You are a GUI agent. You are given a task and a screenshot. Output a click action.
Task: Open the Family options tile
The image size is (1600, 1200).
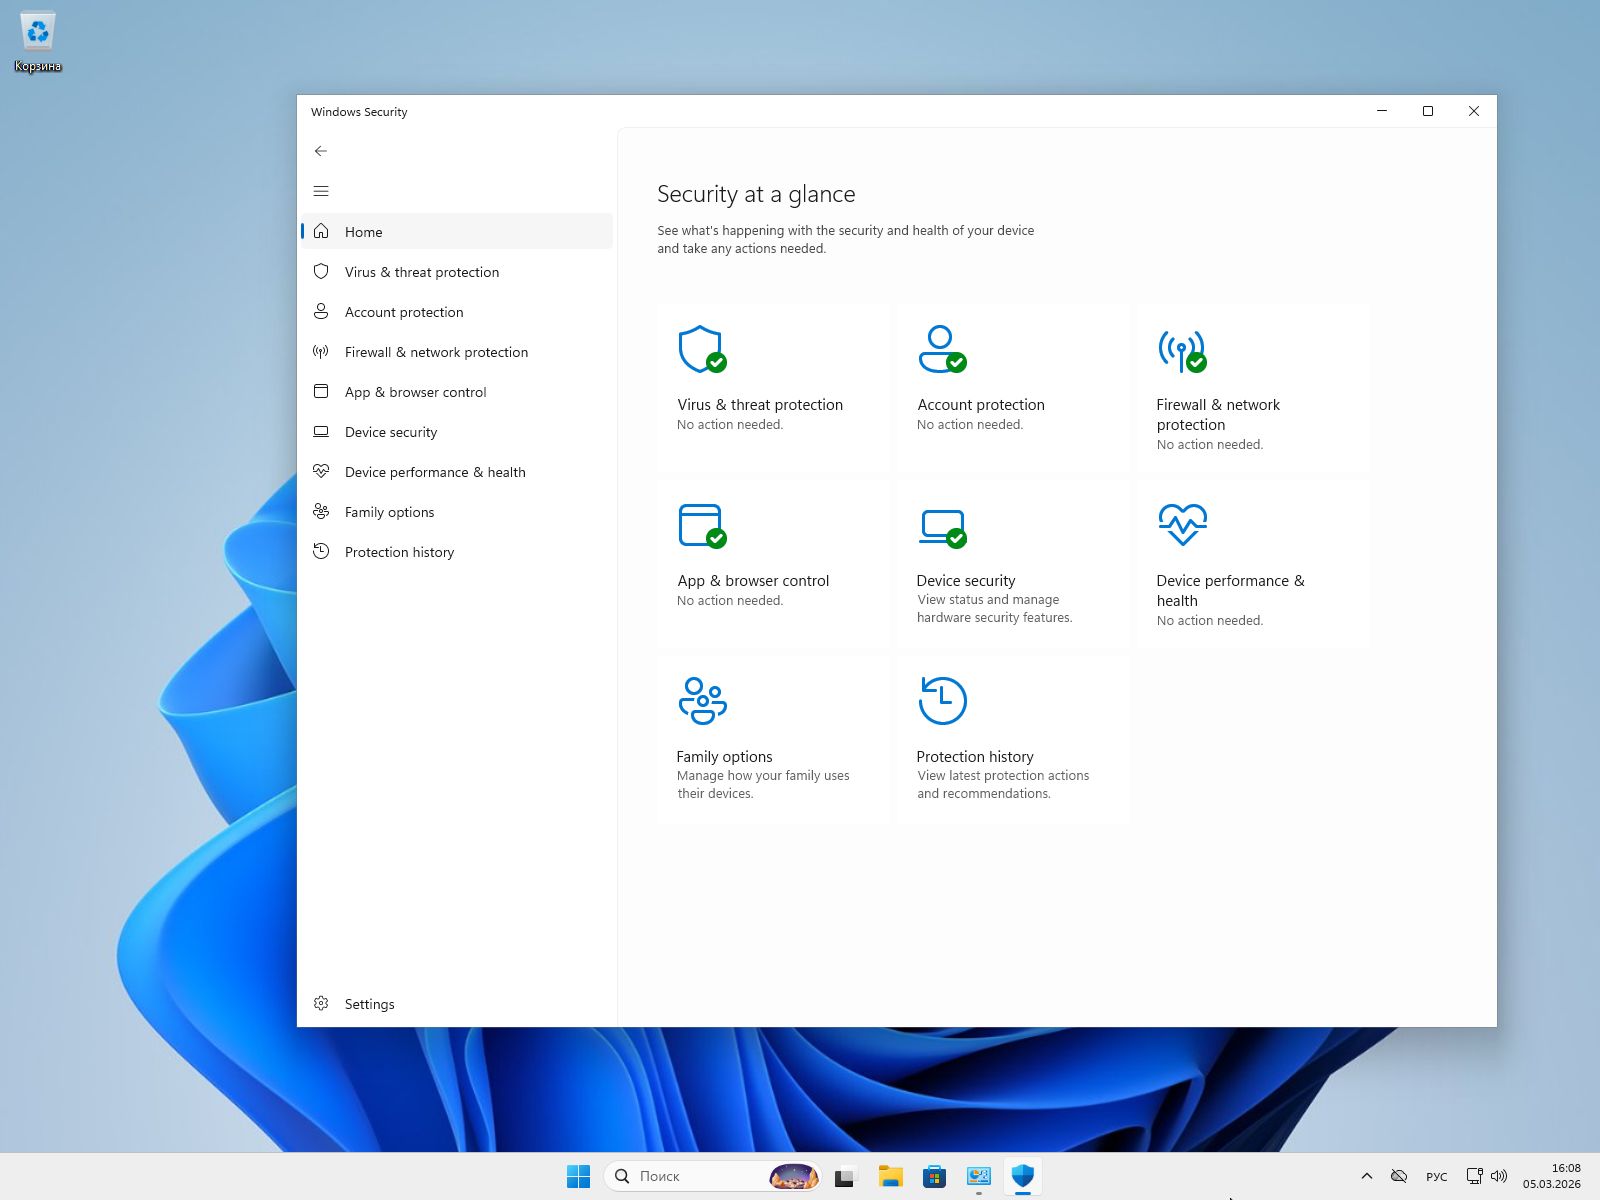[770, 740]
